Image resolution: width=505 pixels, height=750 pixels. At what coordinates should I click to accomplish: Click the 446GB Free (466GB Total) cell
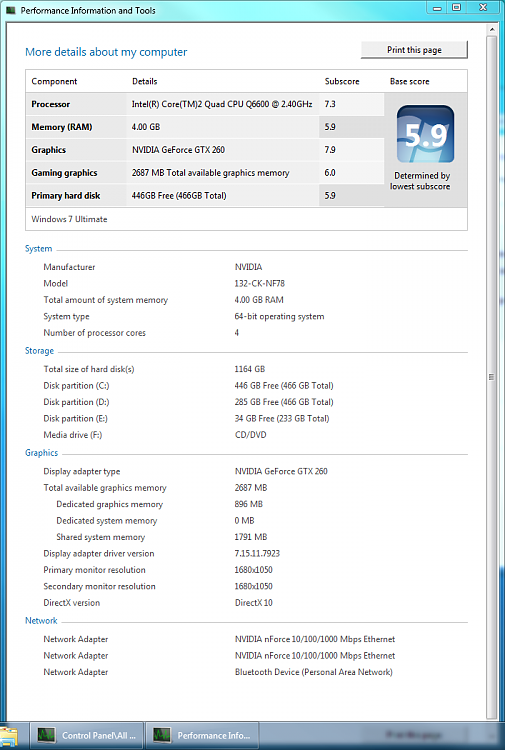click(x=179, y=195)
